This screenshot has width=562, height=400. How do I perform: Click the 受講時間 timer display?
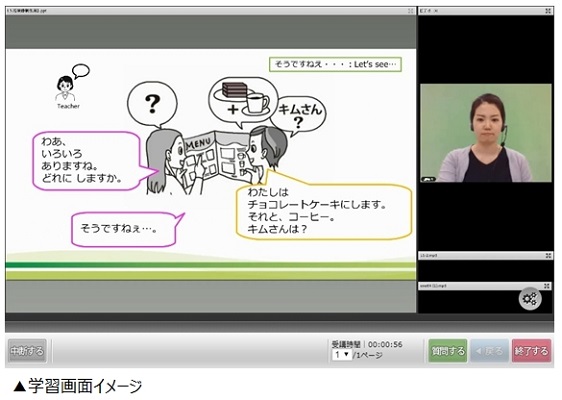point(367,344)
